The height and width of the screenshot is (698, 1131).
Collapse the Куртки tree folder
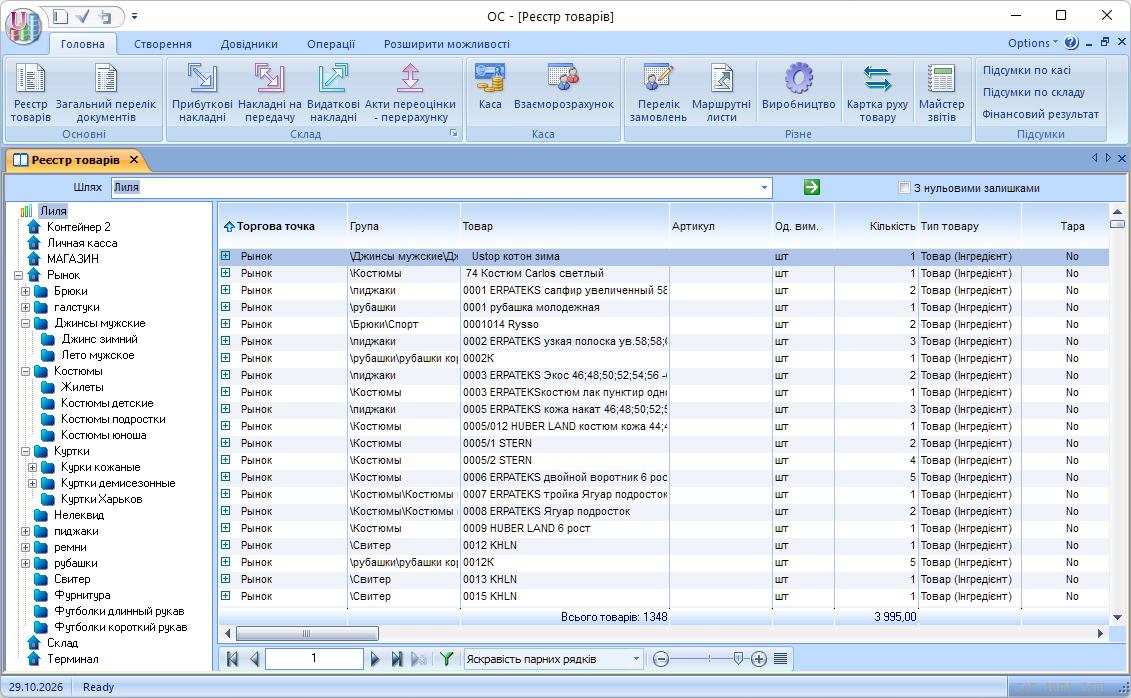[25, 451]
